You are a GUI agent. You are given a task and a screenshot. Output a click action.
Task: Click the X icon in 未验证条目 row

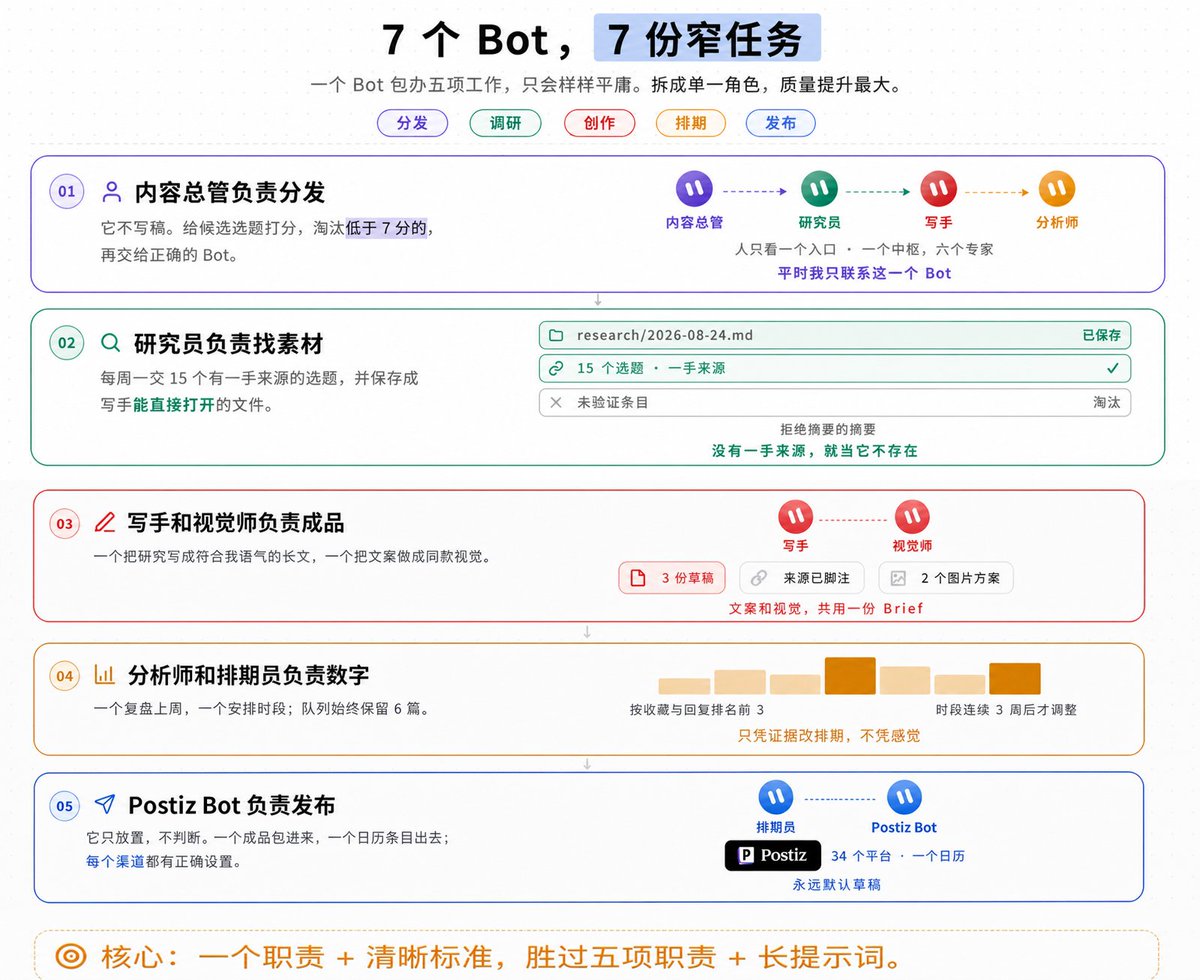tap(556, 402)
